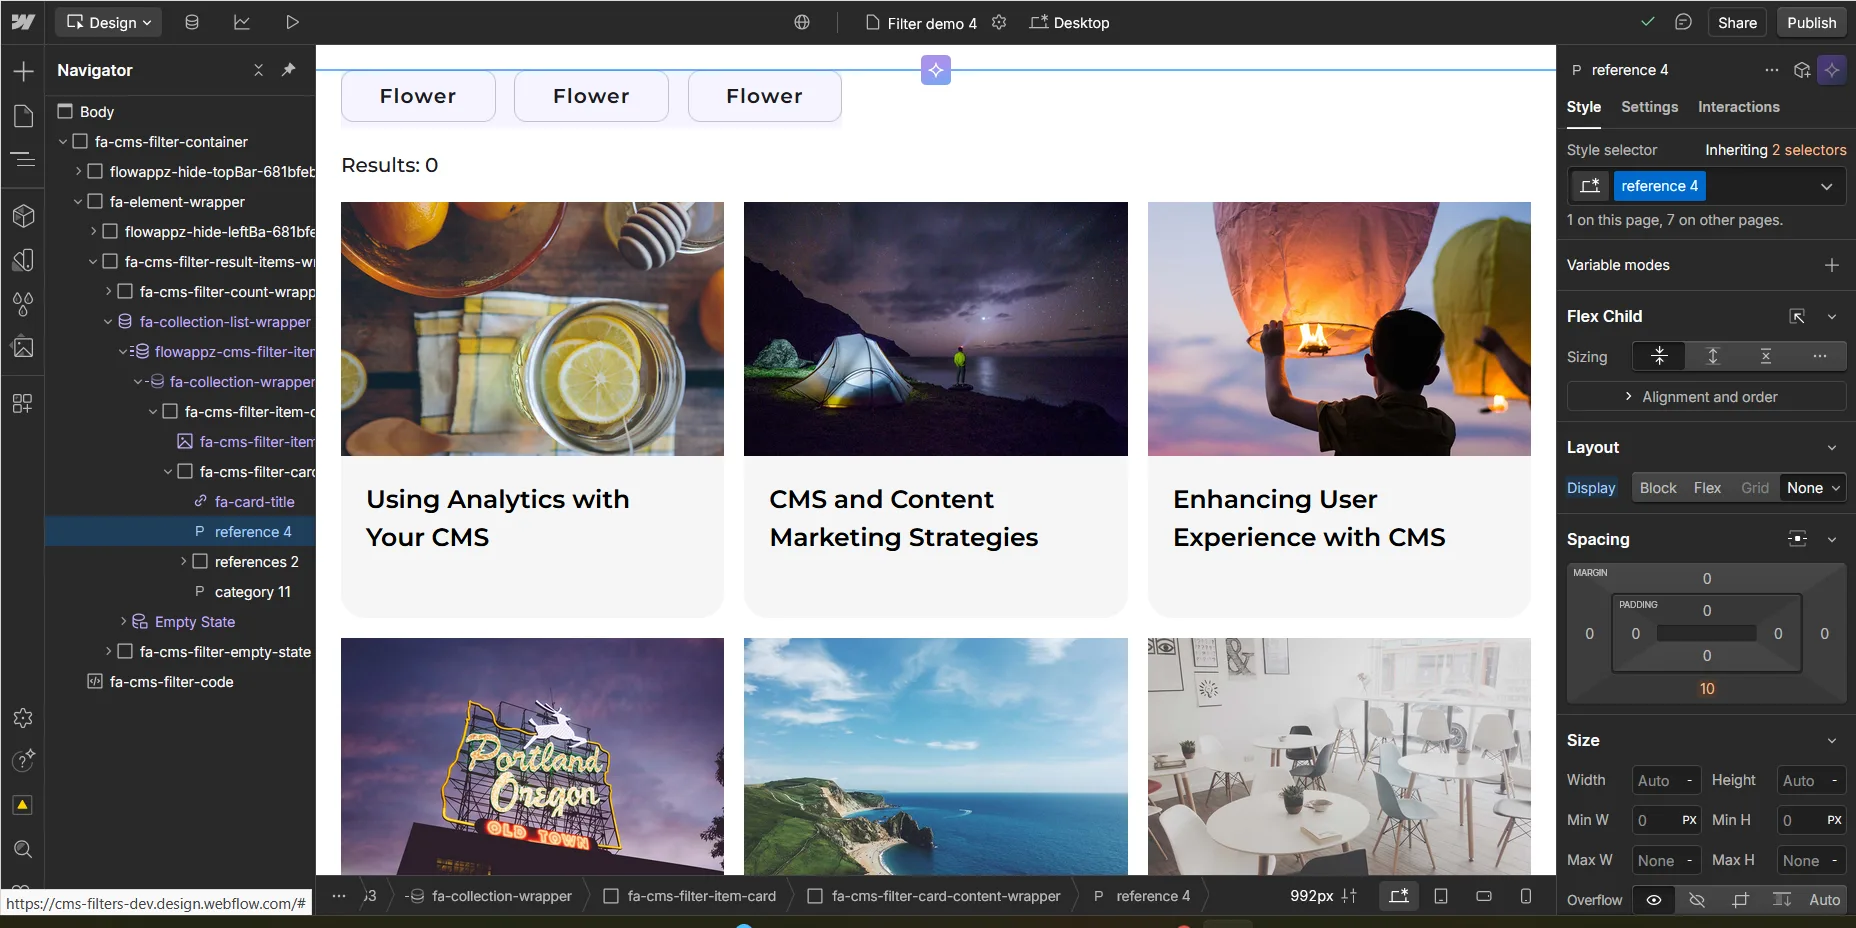The width and height of the screenshot is (1856, 928).
Task: Set Overflow to Auto
Action: [1824, 900]
